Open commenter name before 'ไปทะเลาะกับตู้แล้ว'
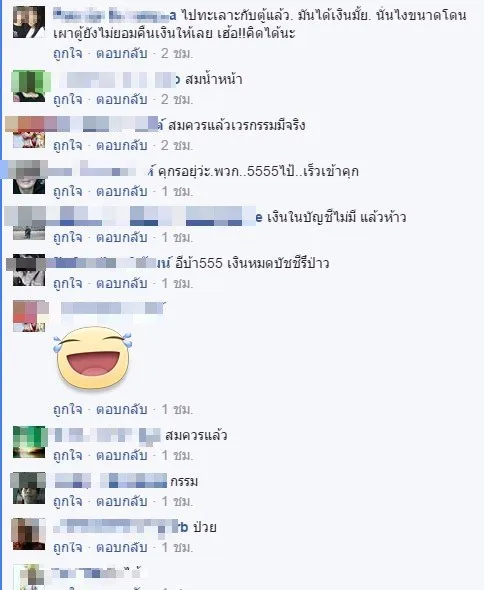Screen dimensions: 484x590 click(x=115, y=15)
